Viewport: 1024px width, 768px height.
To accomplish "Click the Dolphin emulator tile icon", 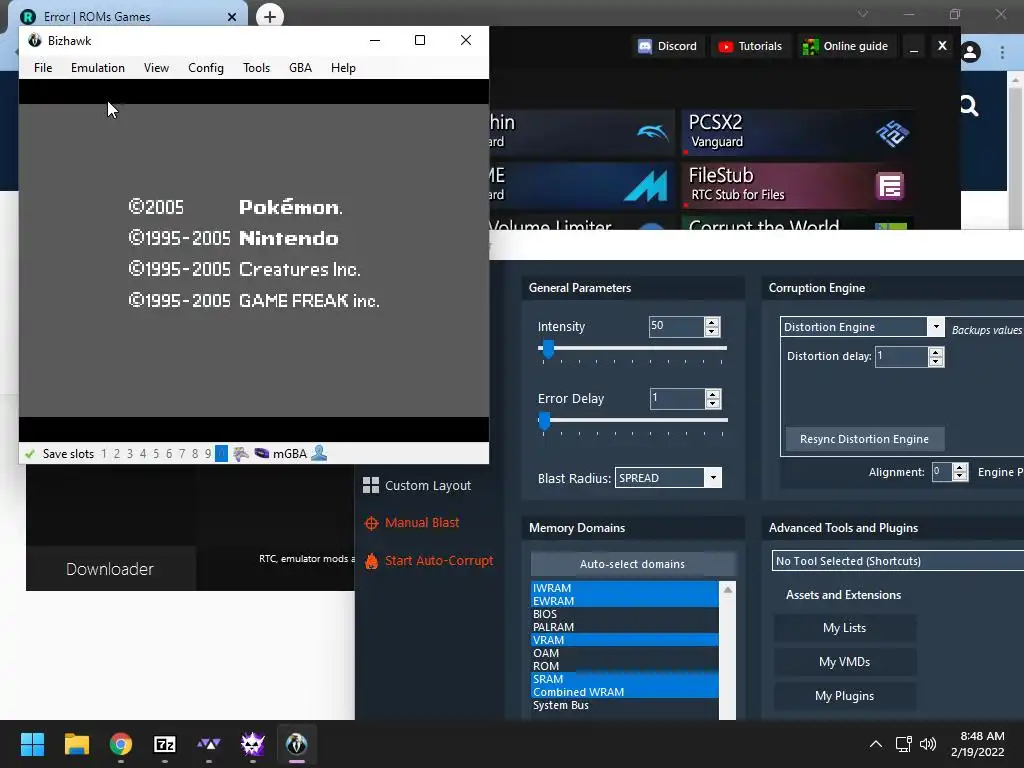I will [x=652, y=133].
